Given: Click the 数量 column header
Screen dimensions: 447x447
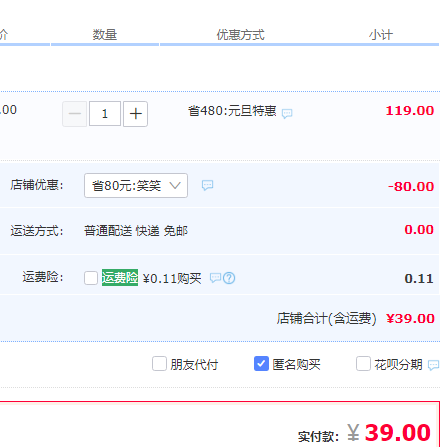Looking at the screenshot, I should pyautogui.click(x=105, y=35).
